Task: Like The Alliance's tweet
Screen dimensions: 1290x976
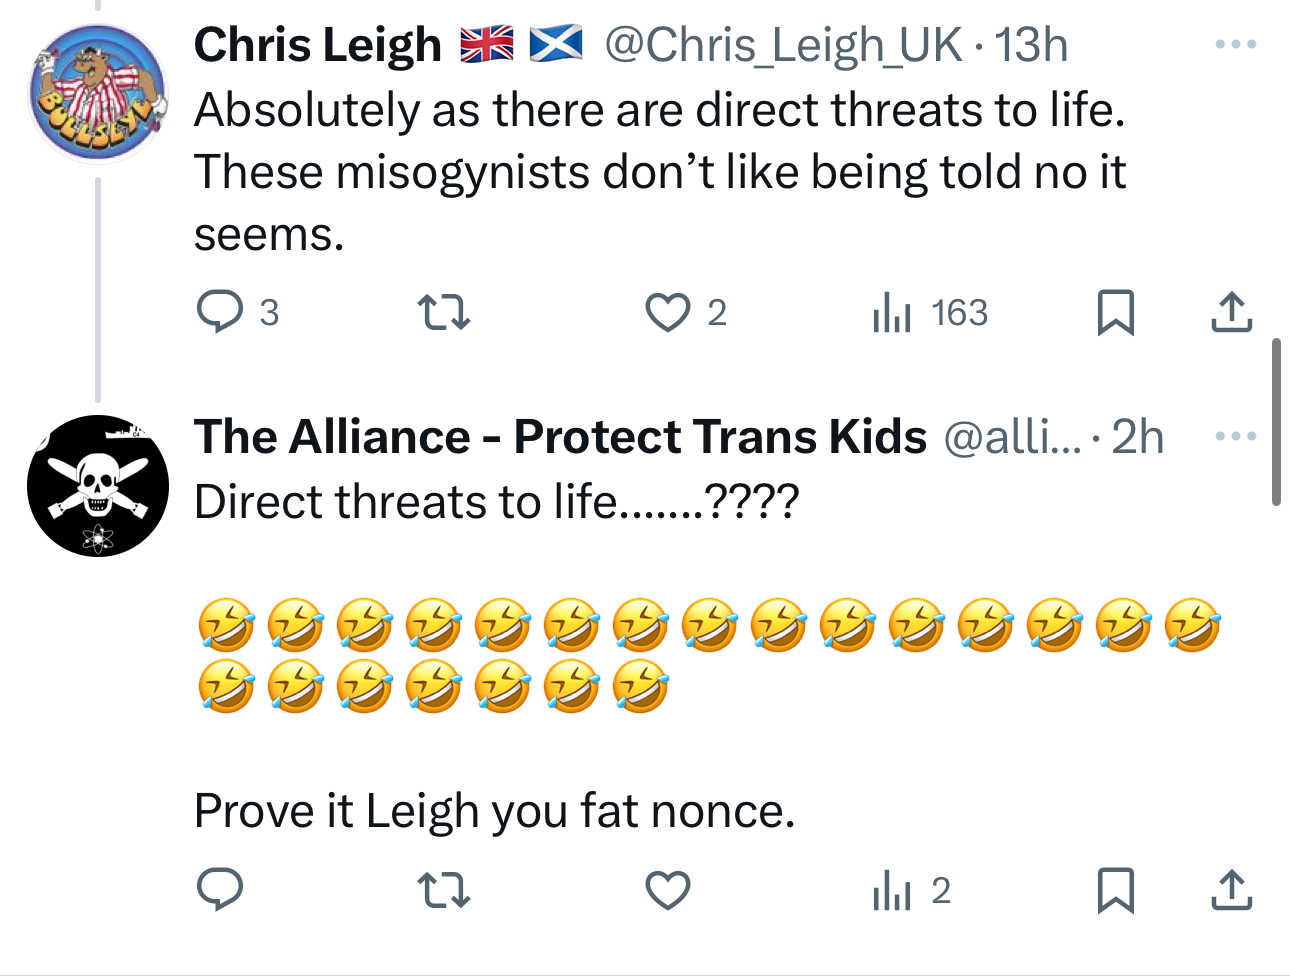Action: coord(667,890)
